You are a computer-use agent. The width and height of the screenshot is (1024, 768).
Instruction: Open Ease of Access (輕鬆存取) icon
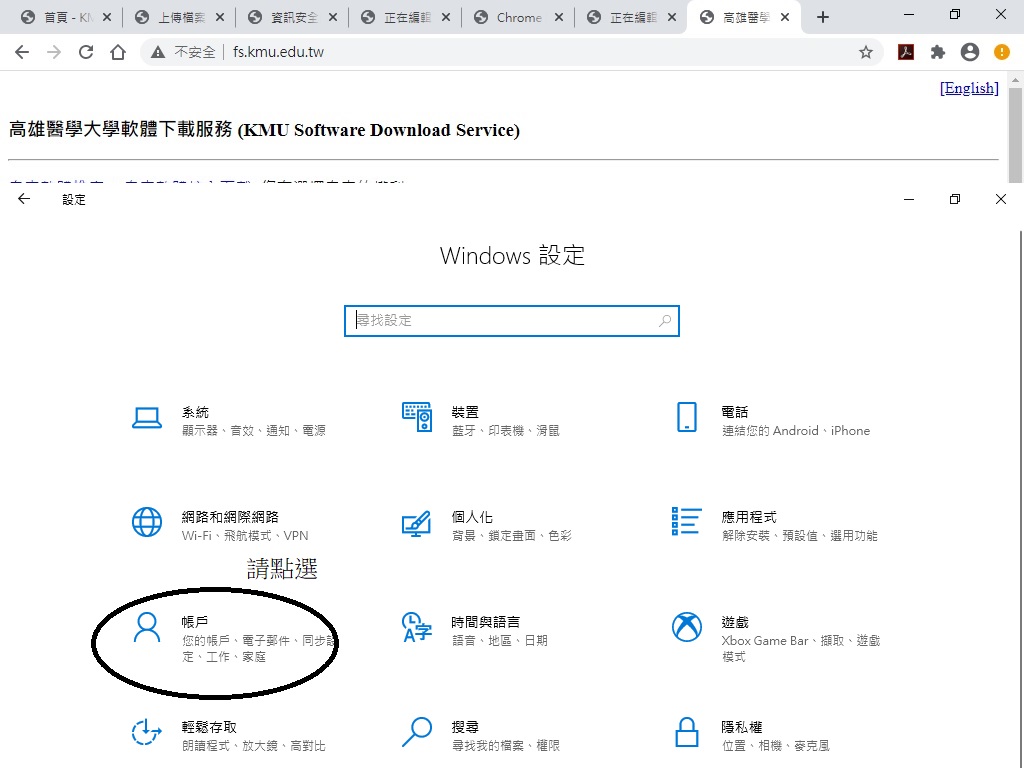tap(147, 732)
